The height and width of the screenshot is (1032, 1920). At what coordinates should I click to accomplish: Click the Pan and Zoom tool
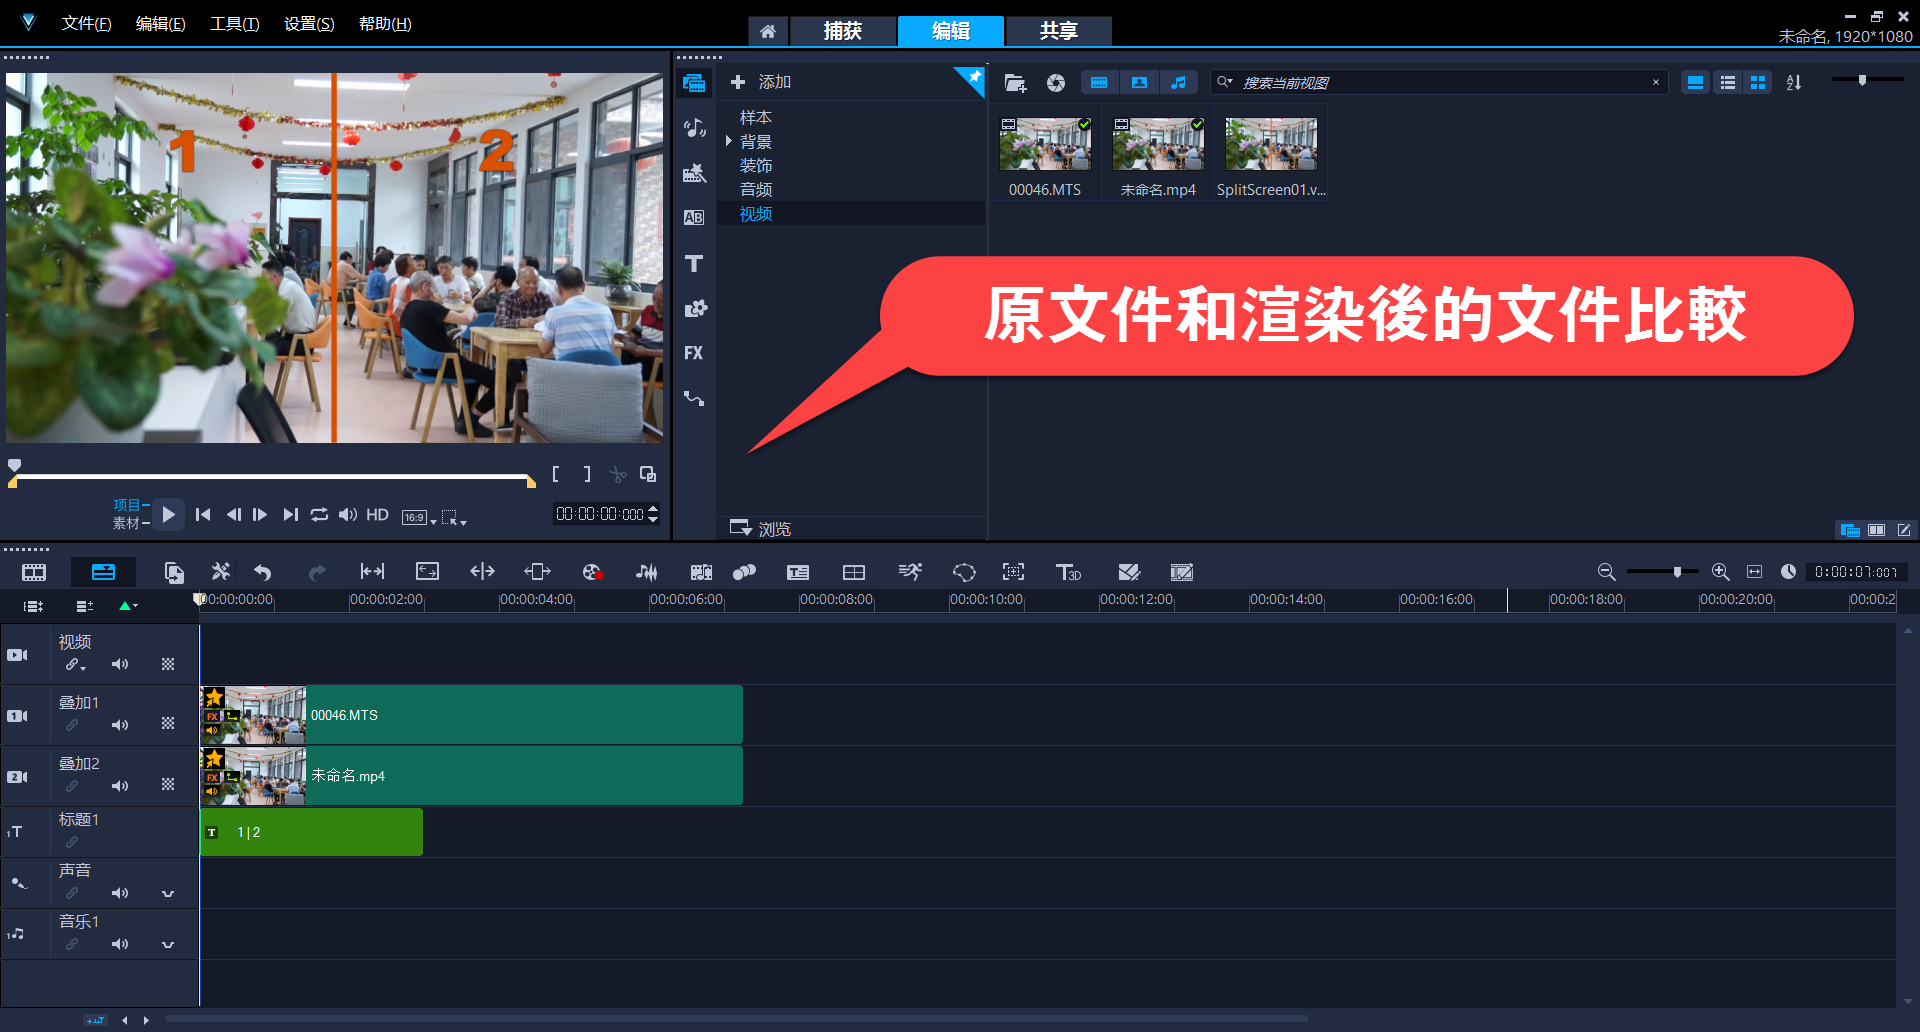tap(1013, 572)
